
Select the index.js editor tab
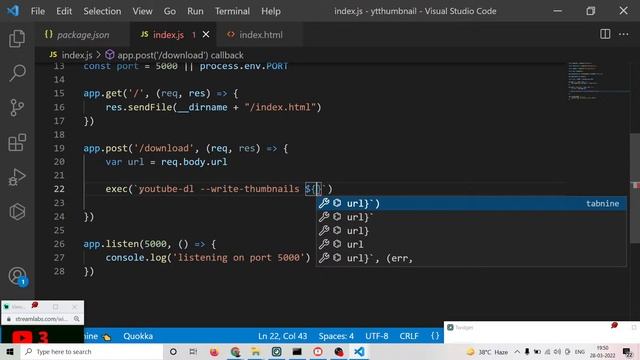[x=168, y=35]
